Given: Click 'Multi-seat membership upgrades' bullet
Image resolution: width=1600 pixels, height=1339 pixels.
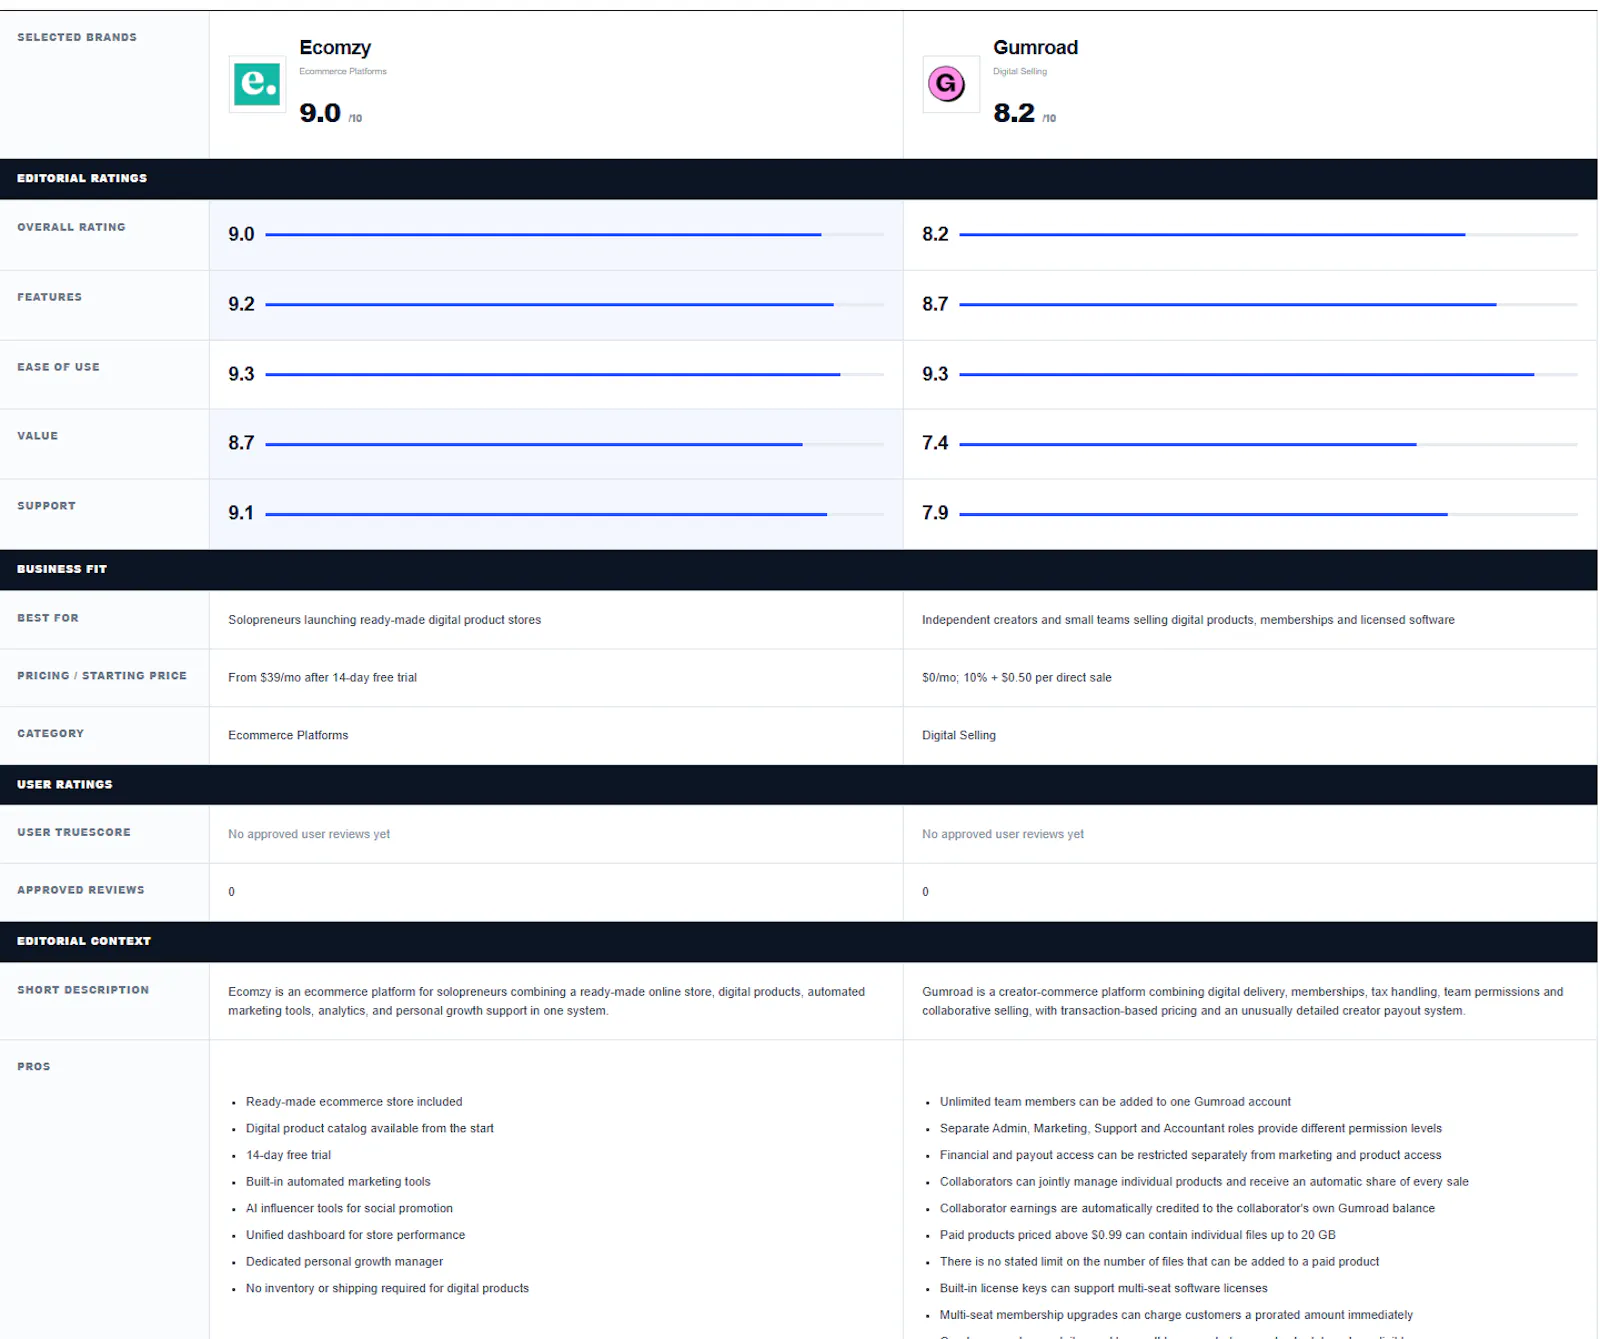Looking at the screenshot, I should click(x=1176, y=1315).
